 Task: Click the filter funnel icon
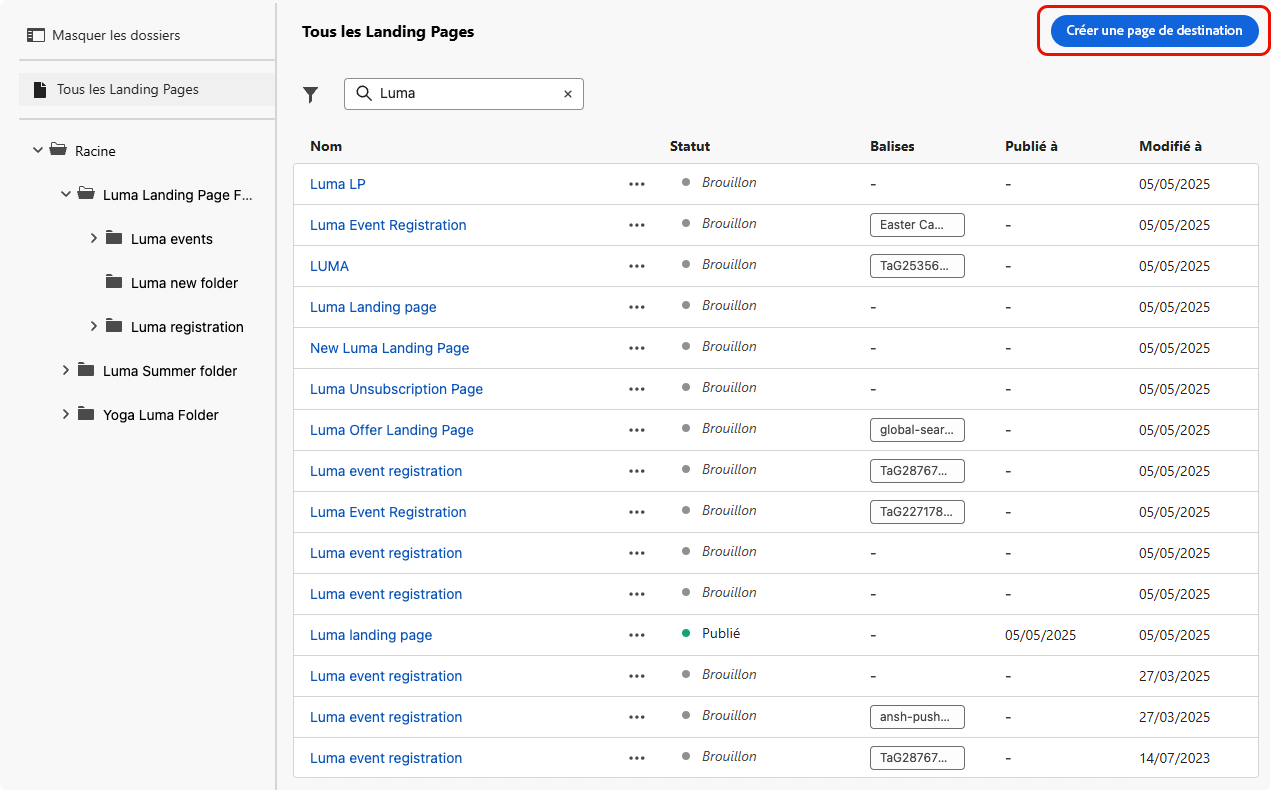(x=311, y=95)
